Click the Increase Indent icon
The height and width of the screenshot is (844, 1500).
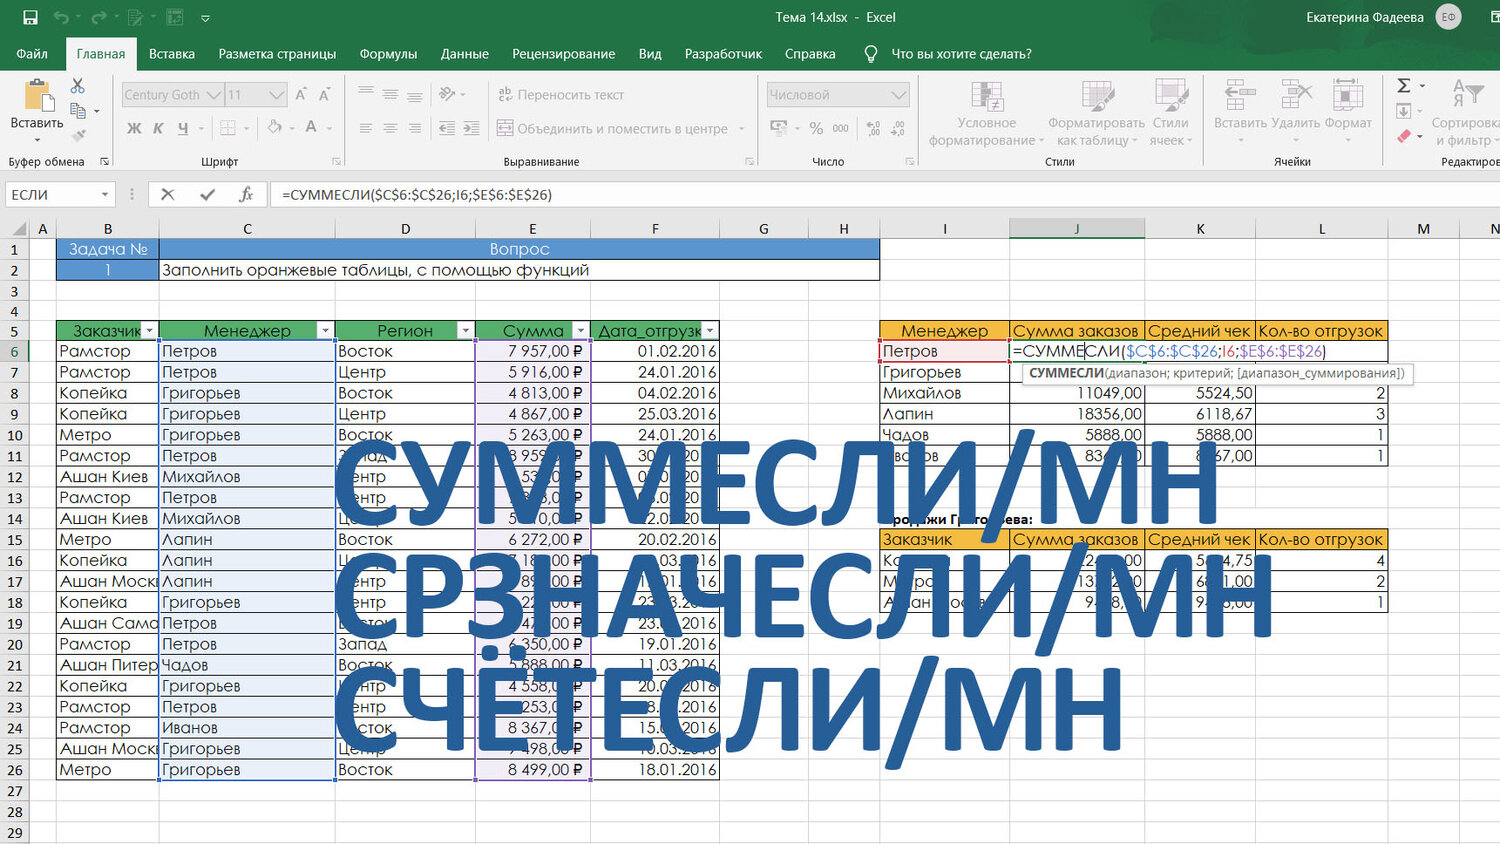471,128
